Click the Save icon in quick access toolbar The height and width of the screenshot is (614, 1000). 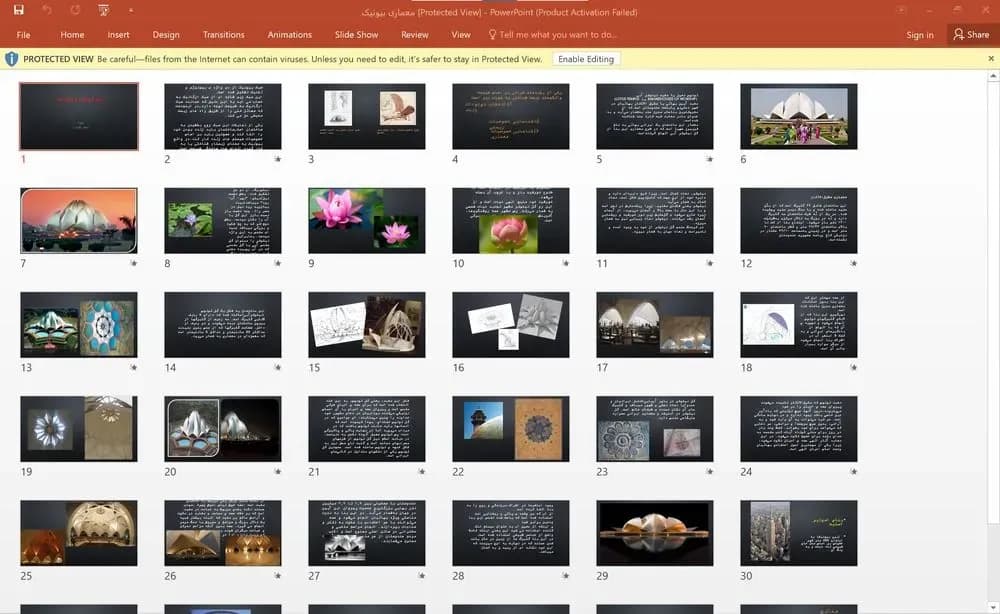pyautogui.click(x=18, y=10)
